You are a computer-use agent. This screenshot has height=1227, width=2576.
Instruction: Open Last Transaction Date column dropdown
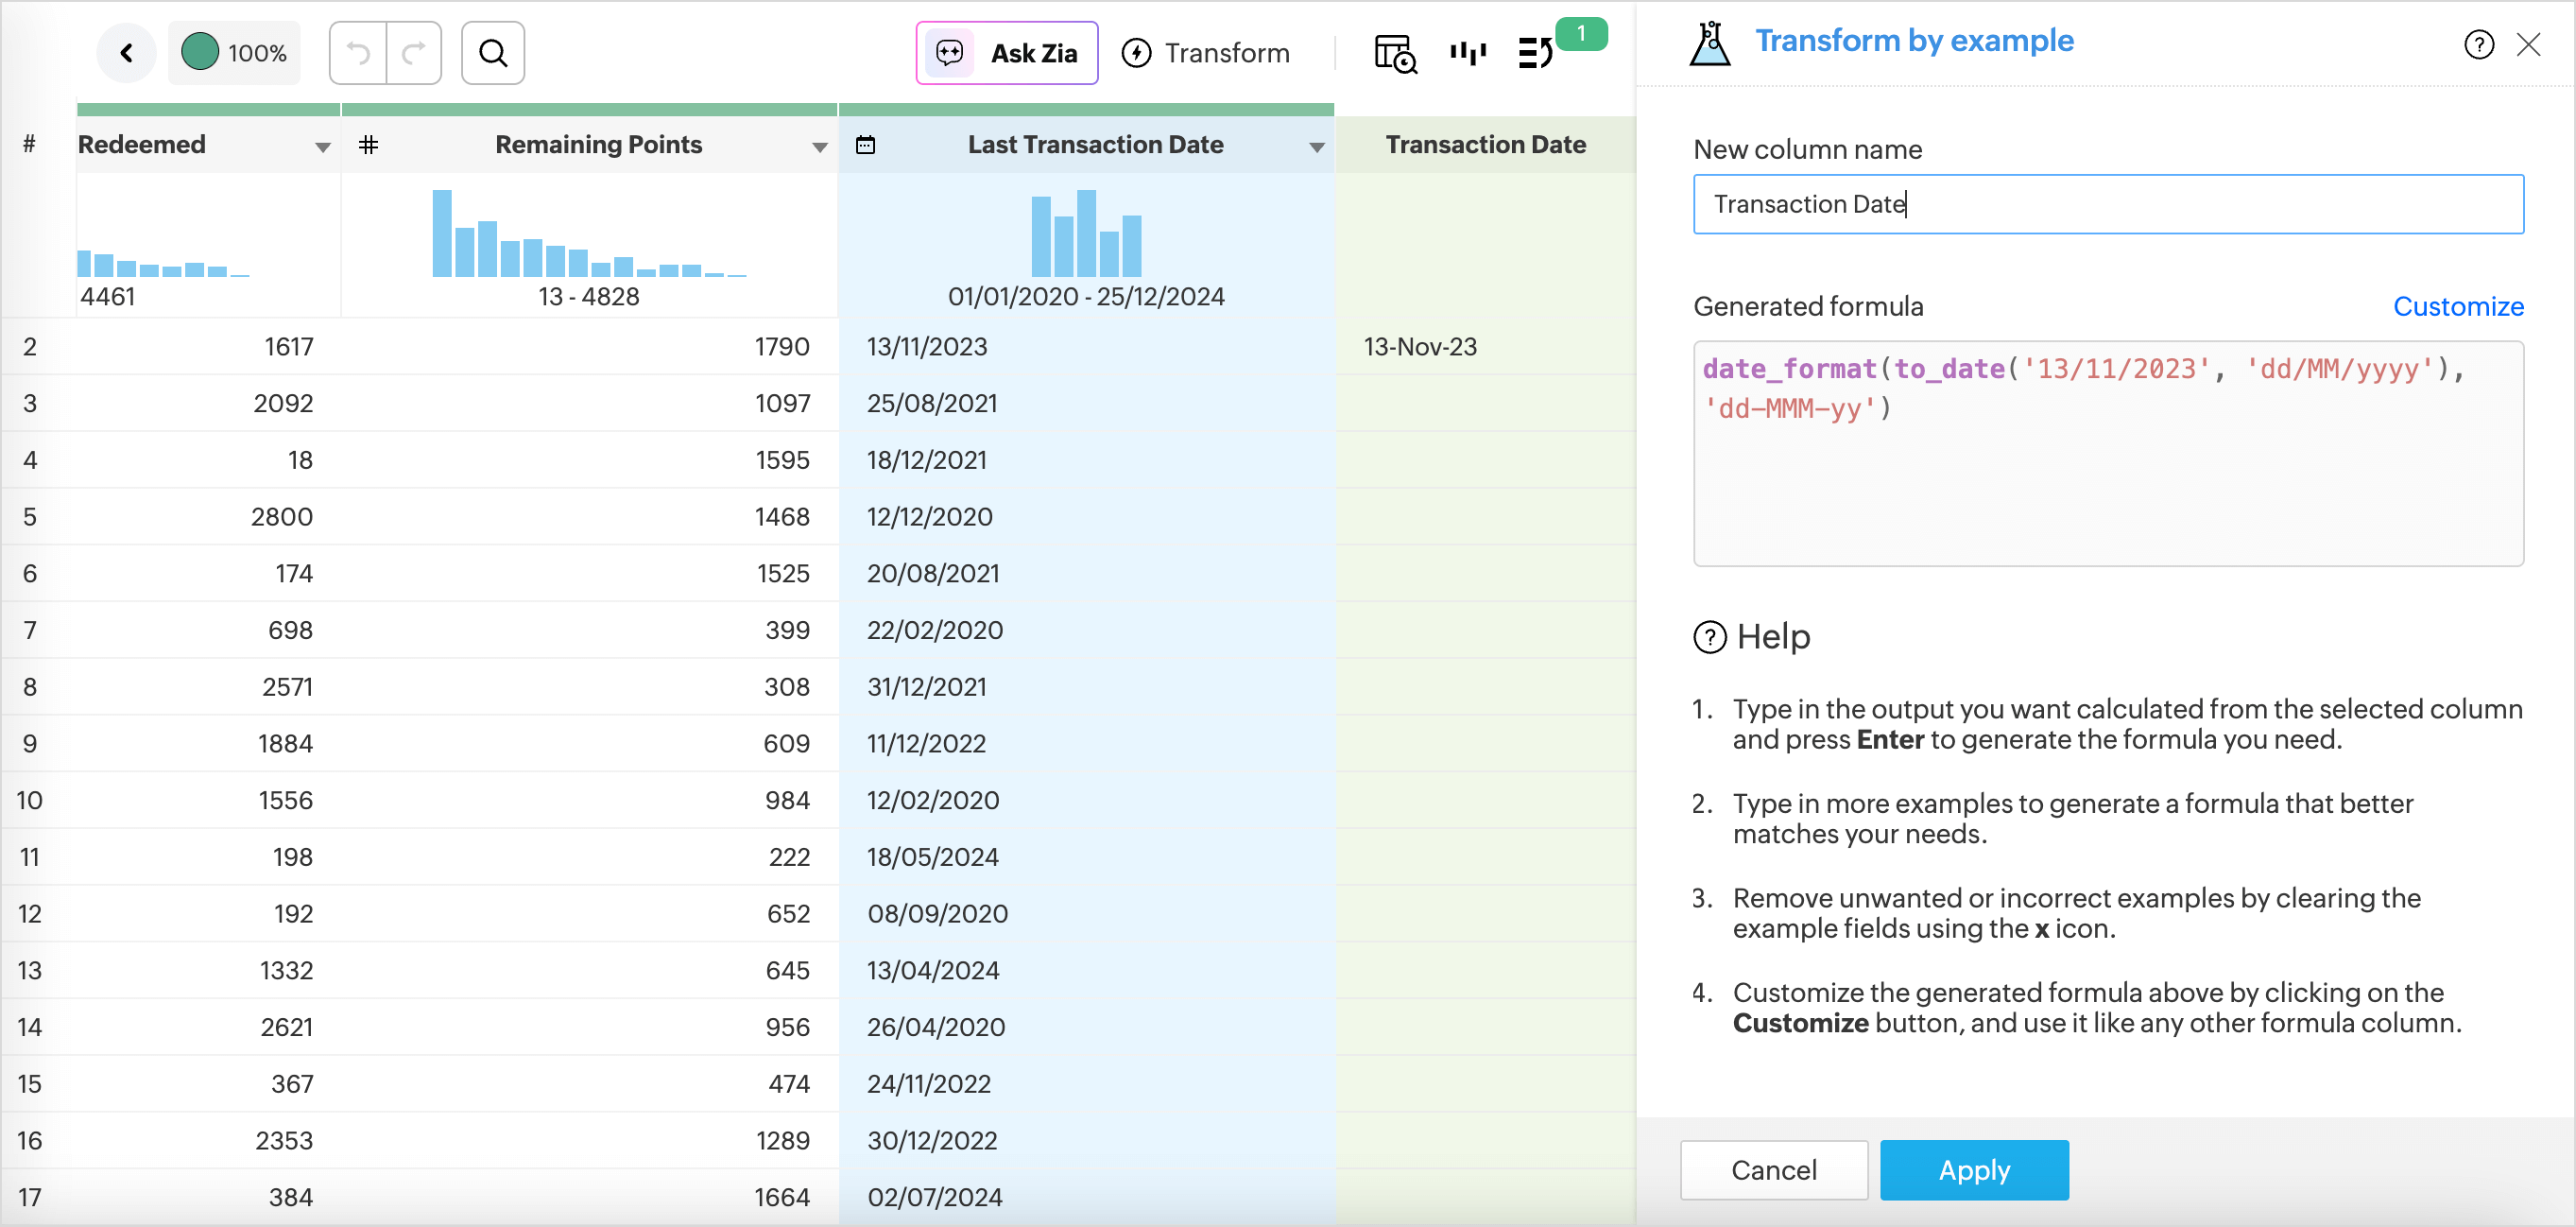(x=1316, y=147)
